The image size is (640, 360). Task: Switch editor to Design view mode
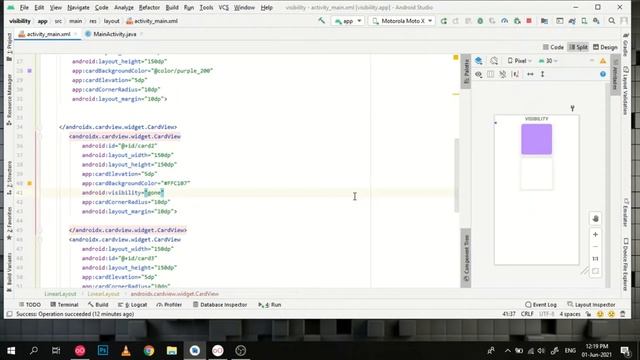pos(605,47)
